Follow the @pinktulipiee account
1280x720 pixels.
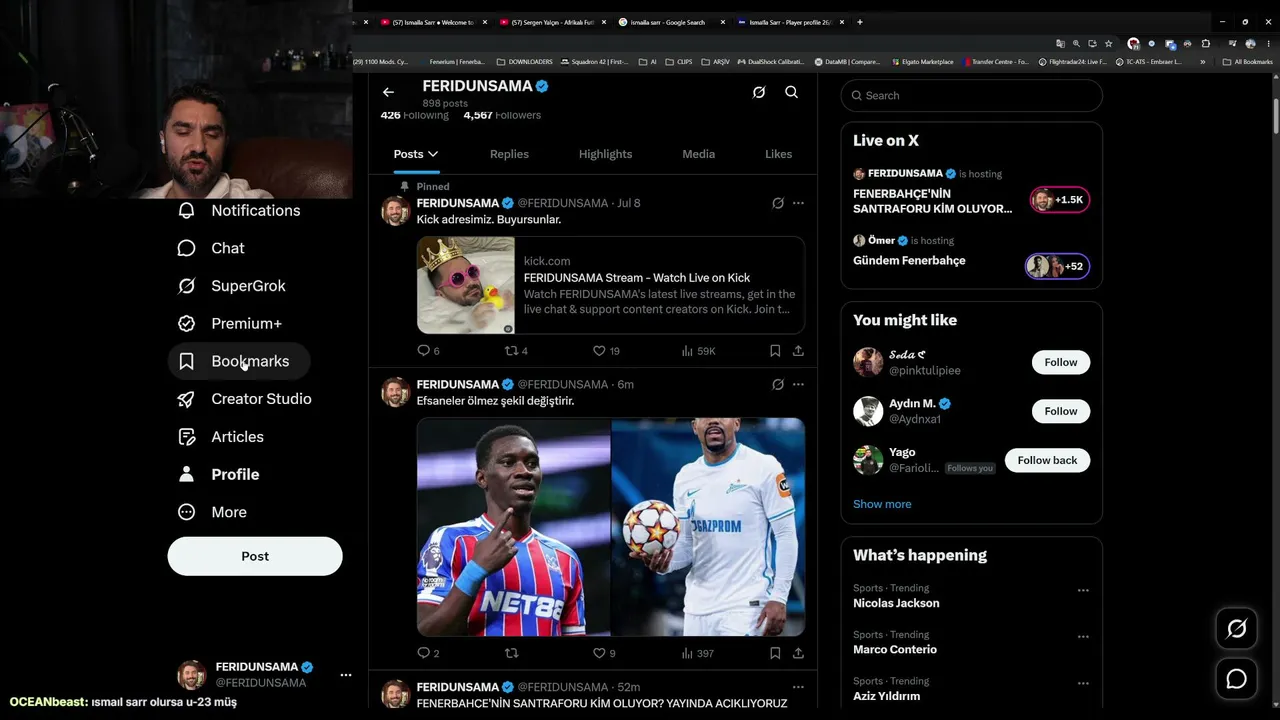[x=1061, y=362]
